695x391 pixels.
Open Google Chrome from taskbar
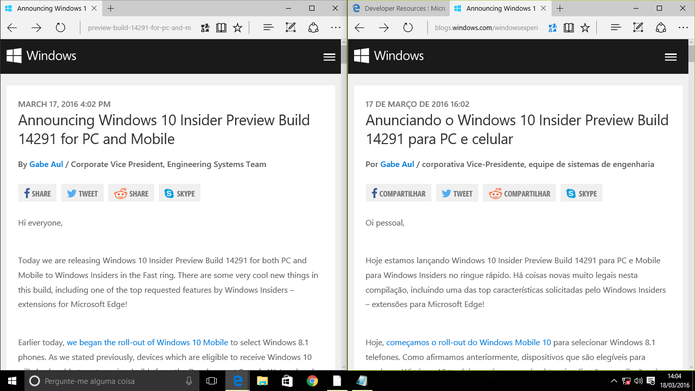(312, 381)
